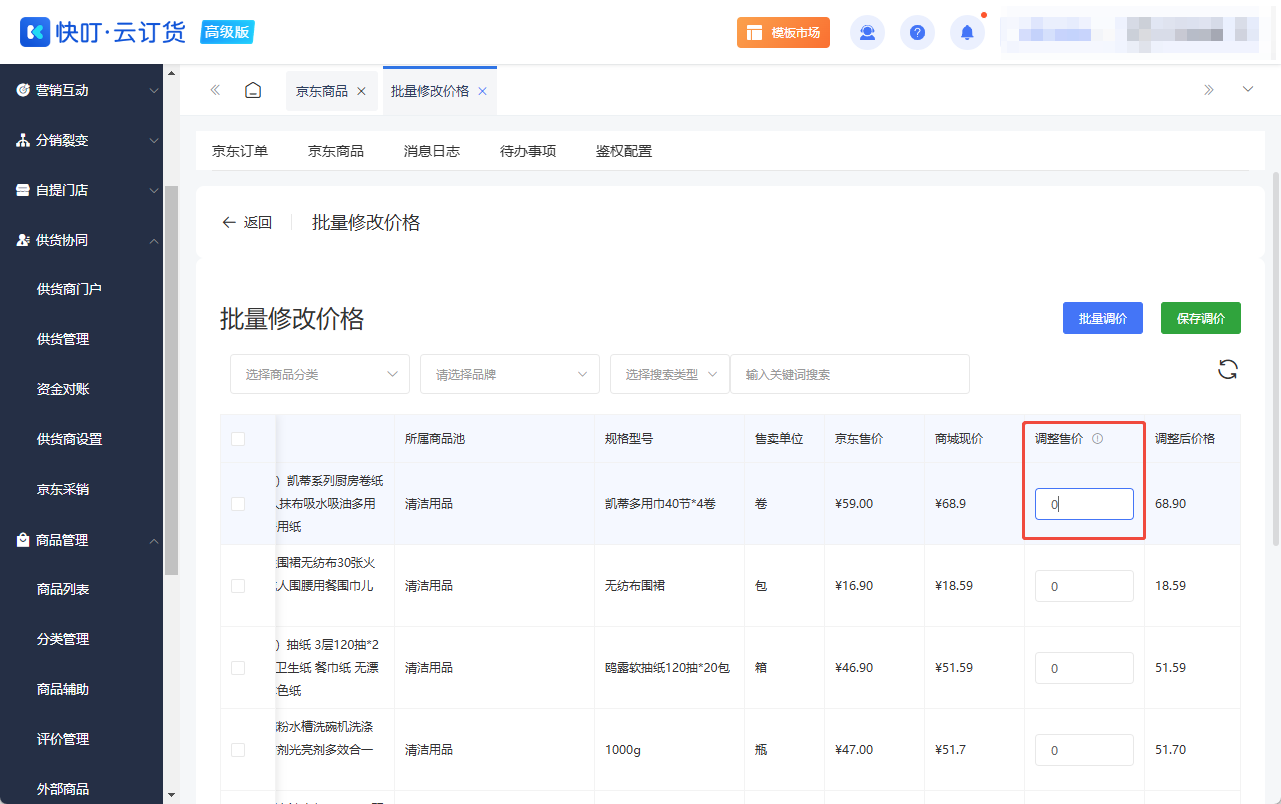
Task: Click the 营销互动 sidebar icon
Action: coord(22,90)
